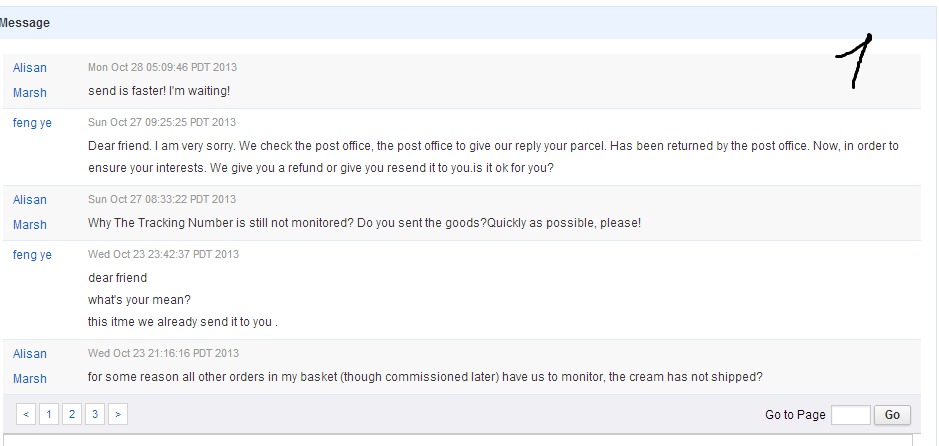Image resolution: width=939 pixels, height=446 pixels.
Task: Open feng ye's name on the Oct 27 message
Action: 32,123
